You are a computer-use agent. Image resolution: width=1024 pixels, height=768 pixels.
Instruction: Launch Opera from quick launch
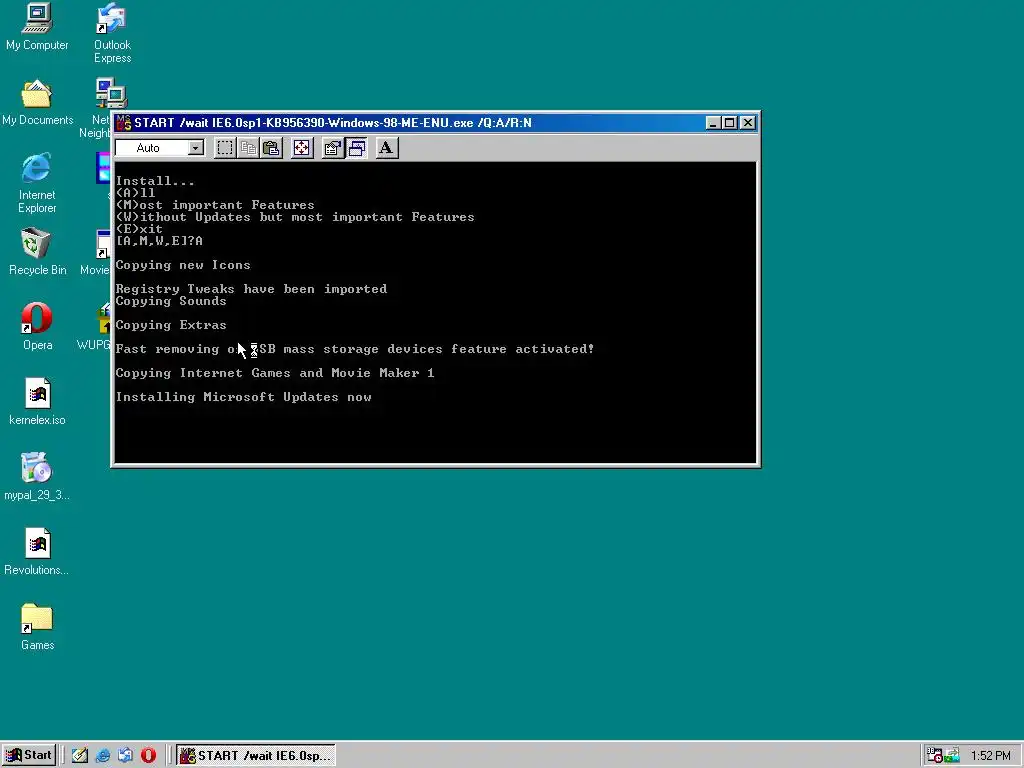pyautogui.click(x=148, y=756)
